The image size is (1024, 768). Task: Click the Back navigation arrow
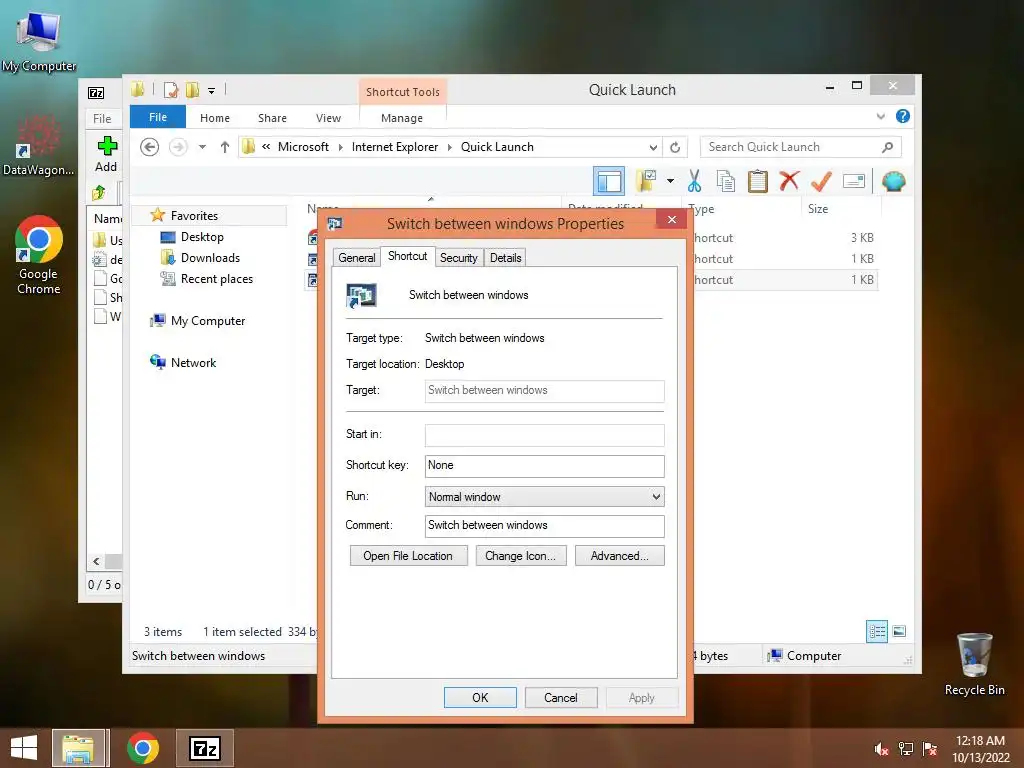(150, 147)
